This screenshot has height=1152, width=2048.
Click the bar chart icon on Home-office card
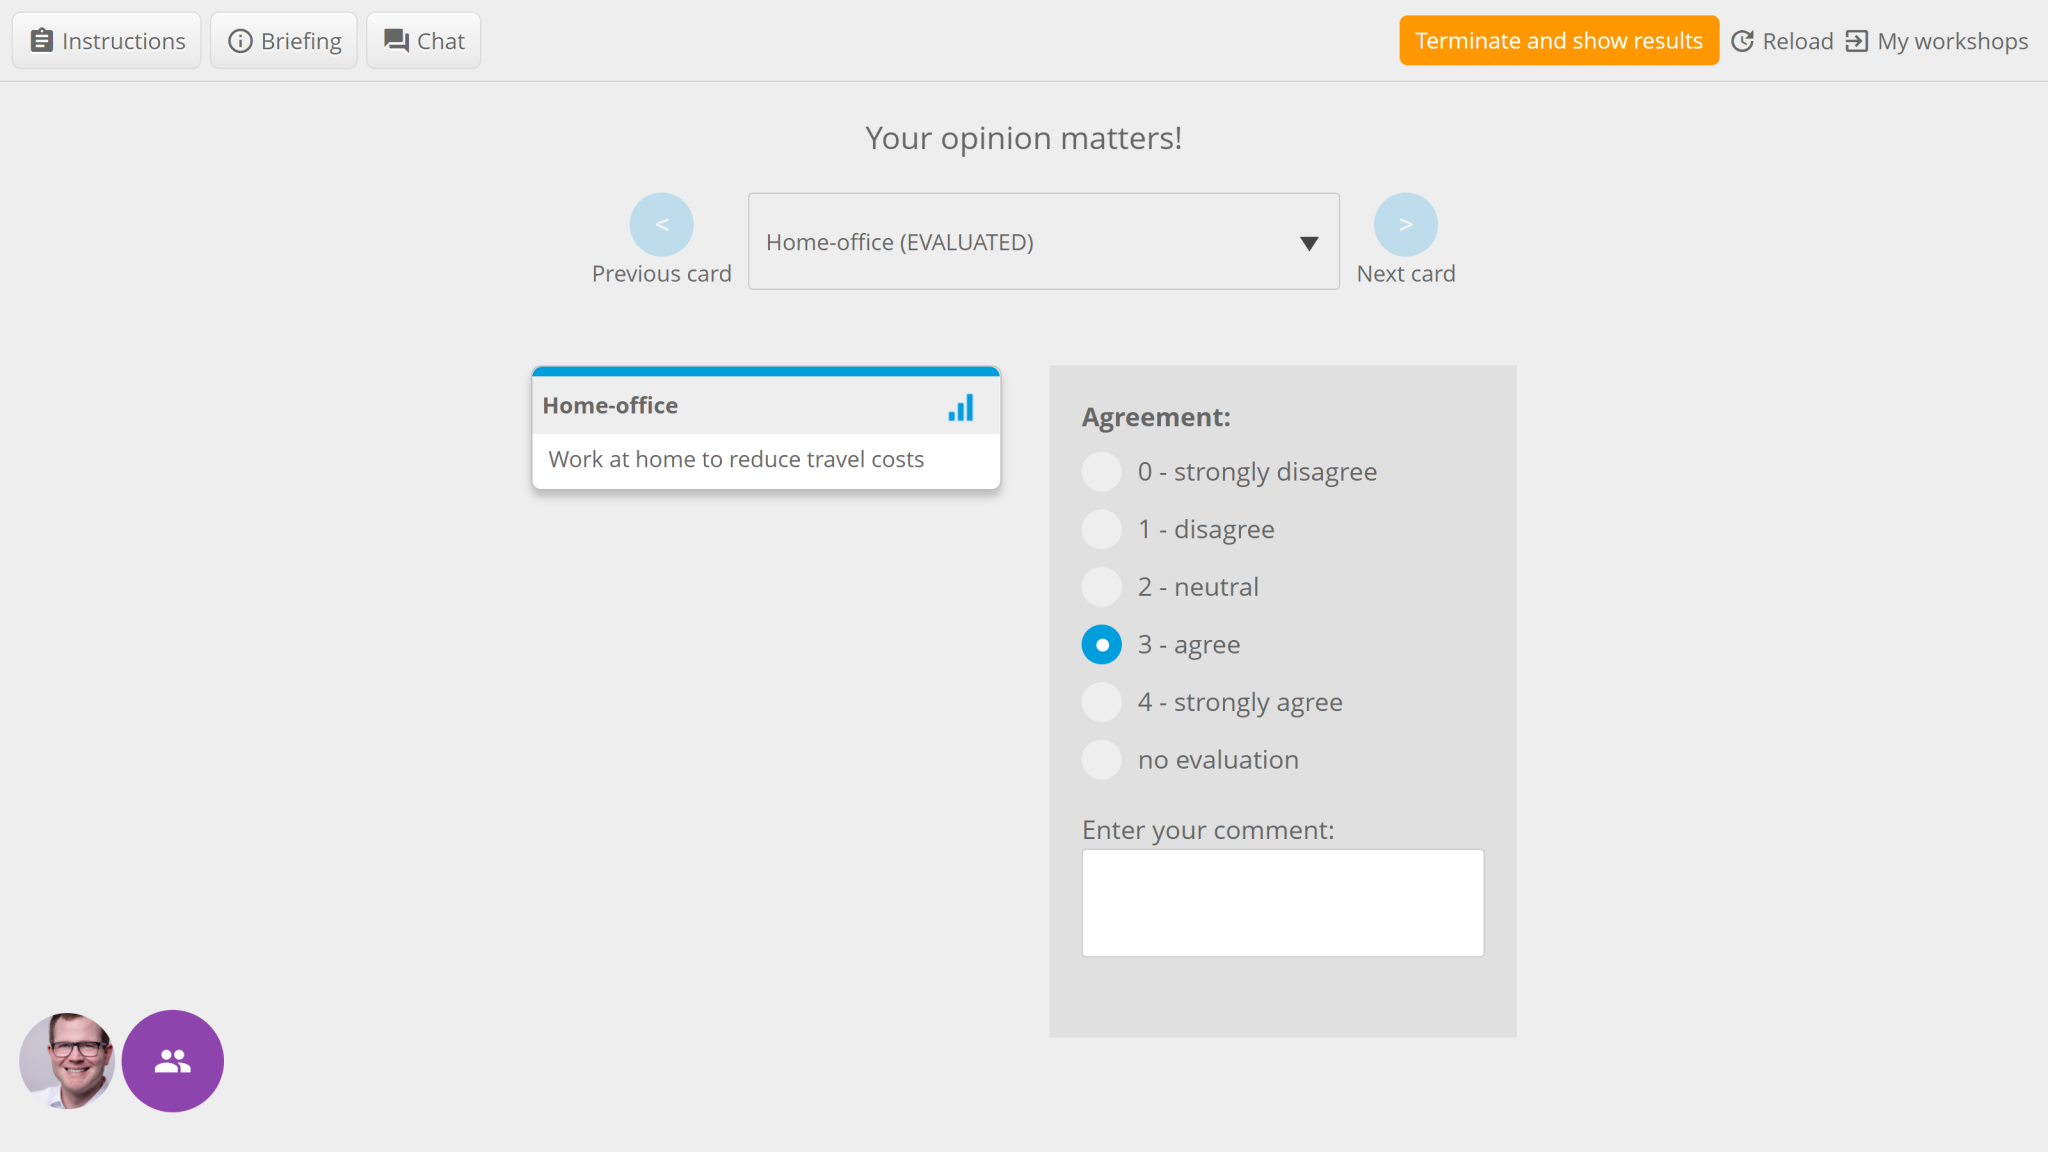(960, 407)
